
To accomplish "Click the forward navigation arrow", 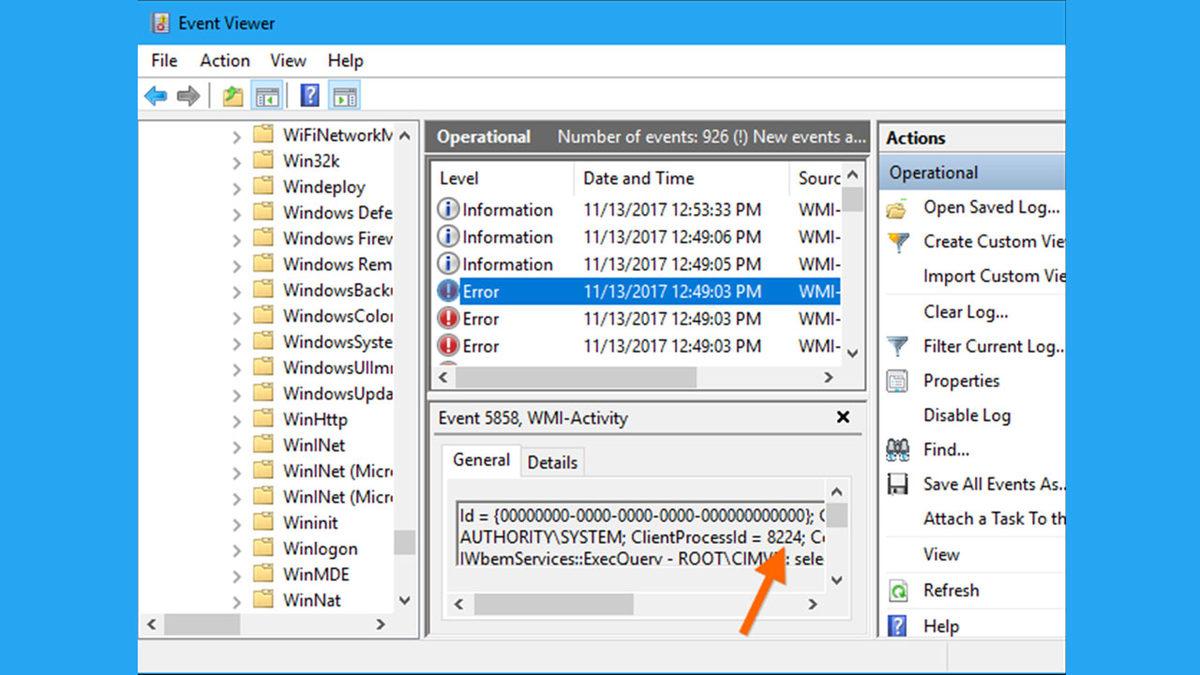I will click(189, 95).
